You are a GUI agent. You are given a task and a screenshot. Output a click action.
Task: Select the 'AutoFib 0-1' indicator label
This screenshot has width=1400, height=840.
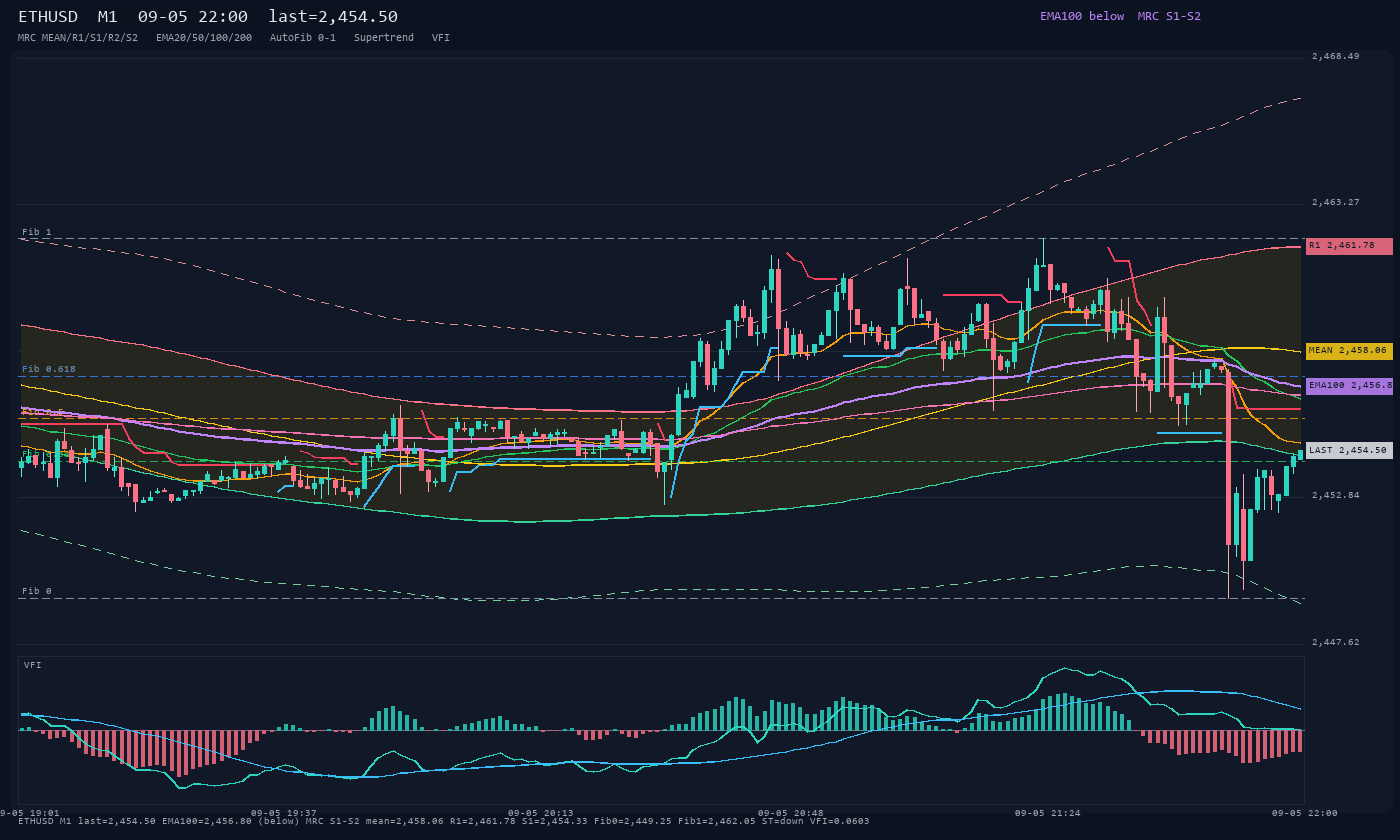[x=303, y=38]
